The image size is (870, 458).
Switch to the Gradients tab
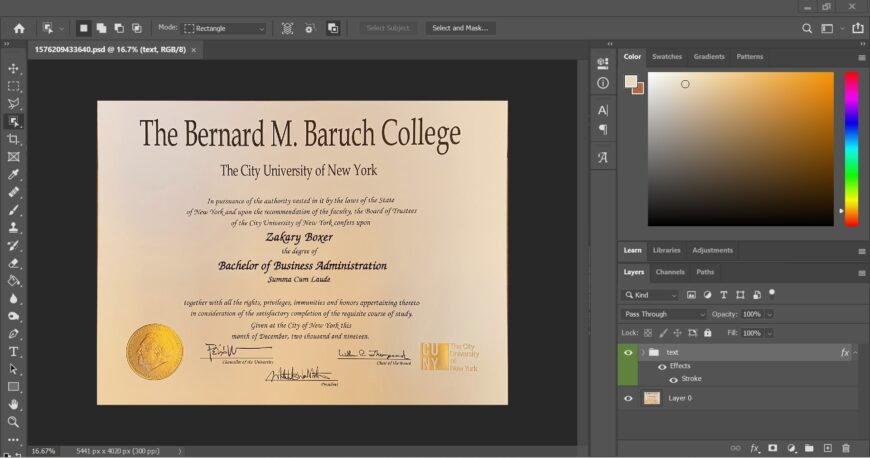click(x=709, y=57)
